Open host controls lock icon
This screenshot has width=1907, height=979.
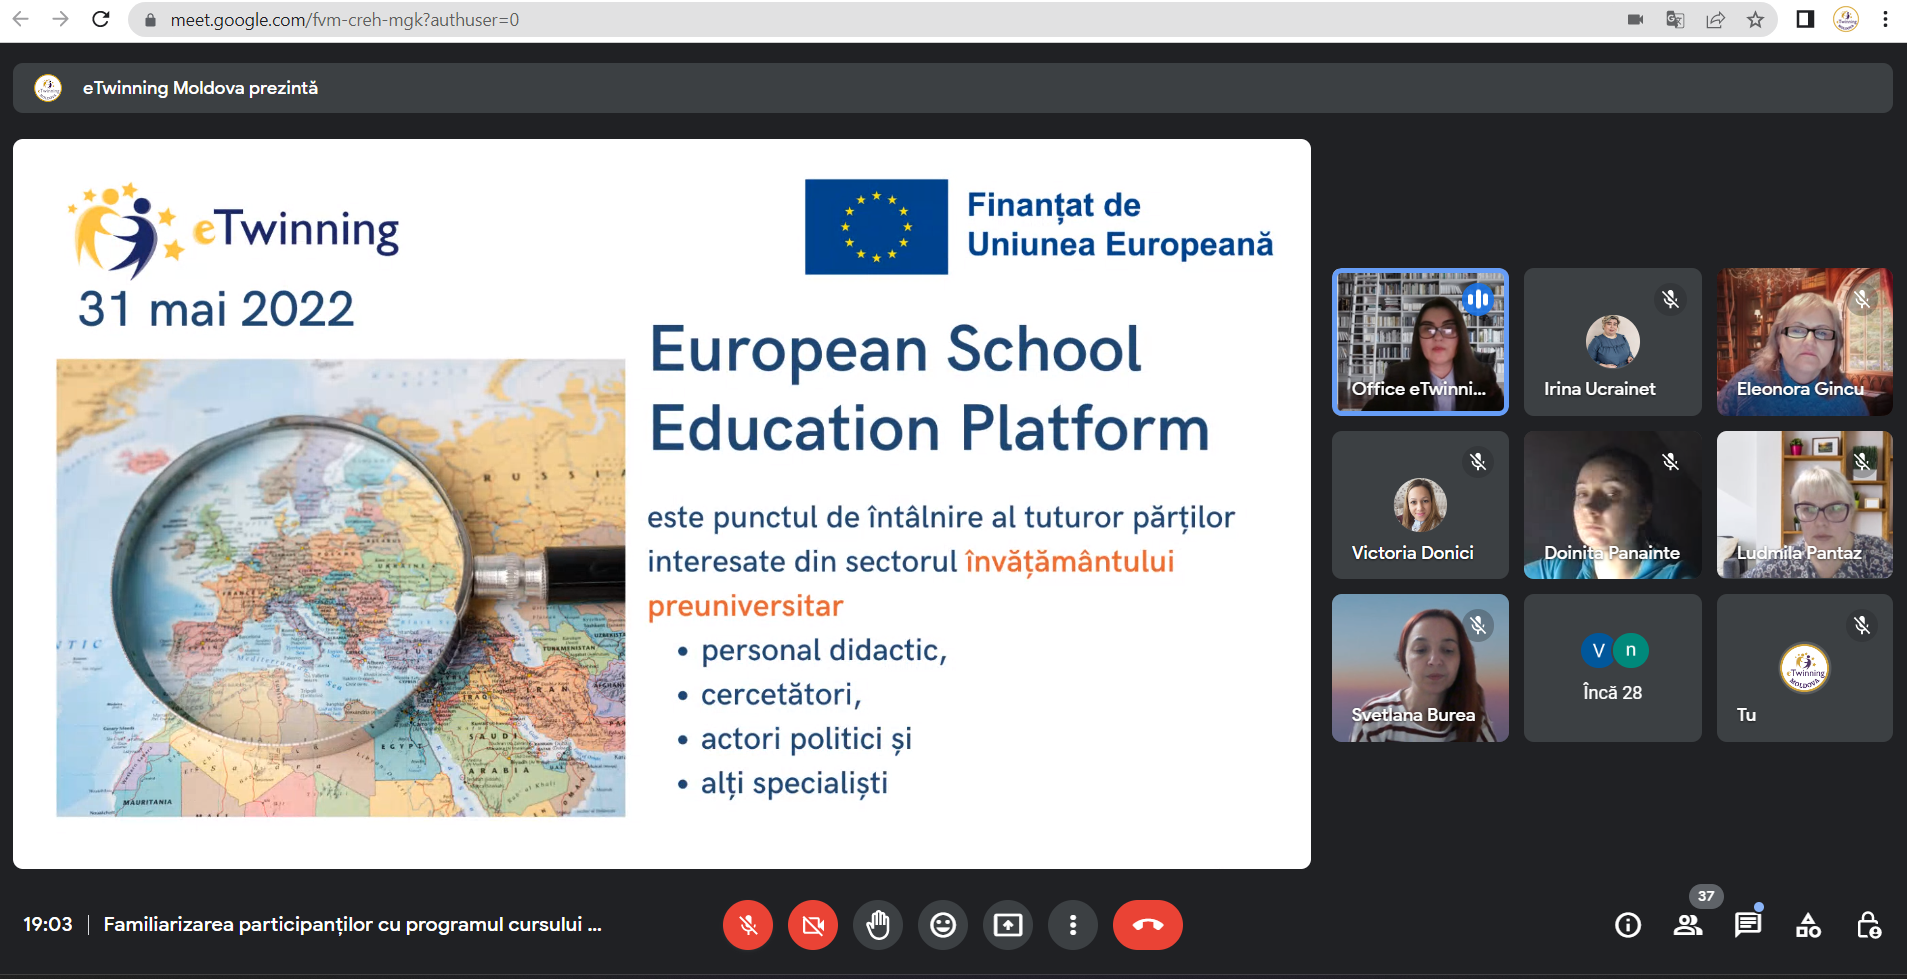pyautogui.click(x=1868, y=925)
